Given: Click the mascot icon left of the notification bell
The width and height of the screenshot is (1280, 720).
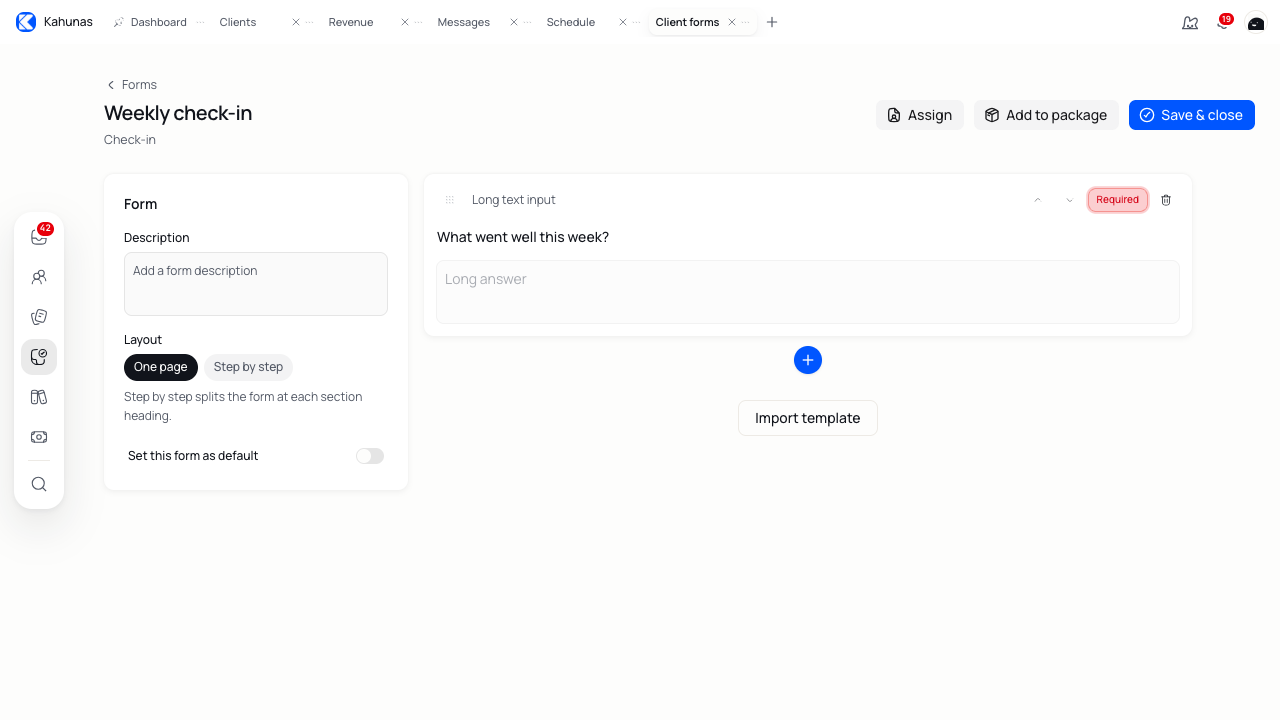Looking at the screenshot, I should (1190, 22).
